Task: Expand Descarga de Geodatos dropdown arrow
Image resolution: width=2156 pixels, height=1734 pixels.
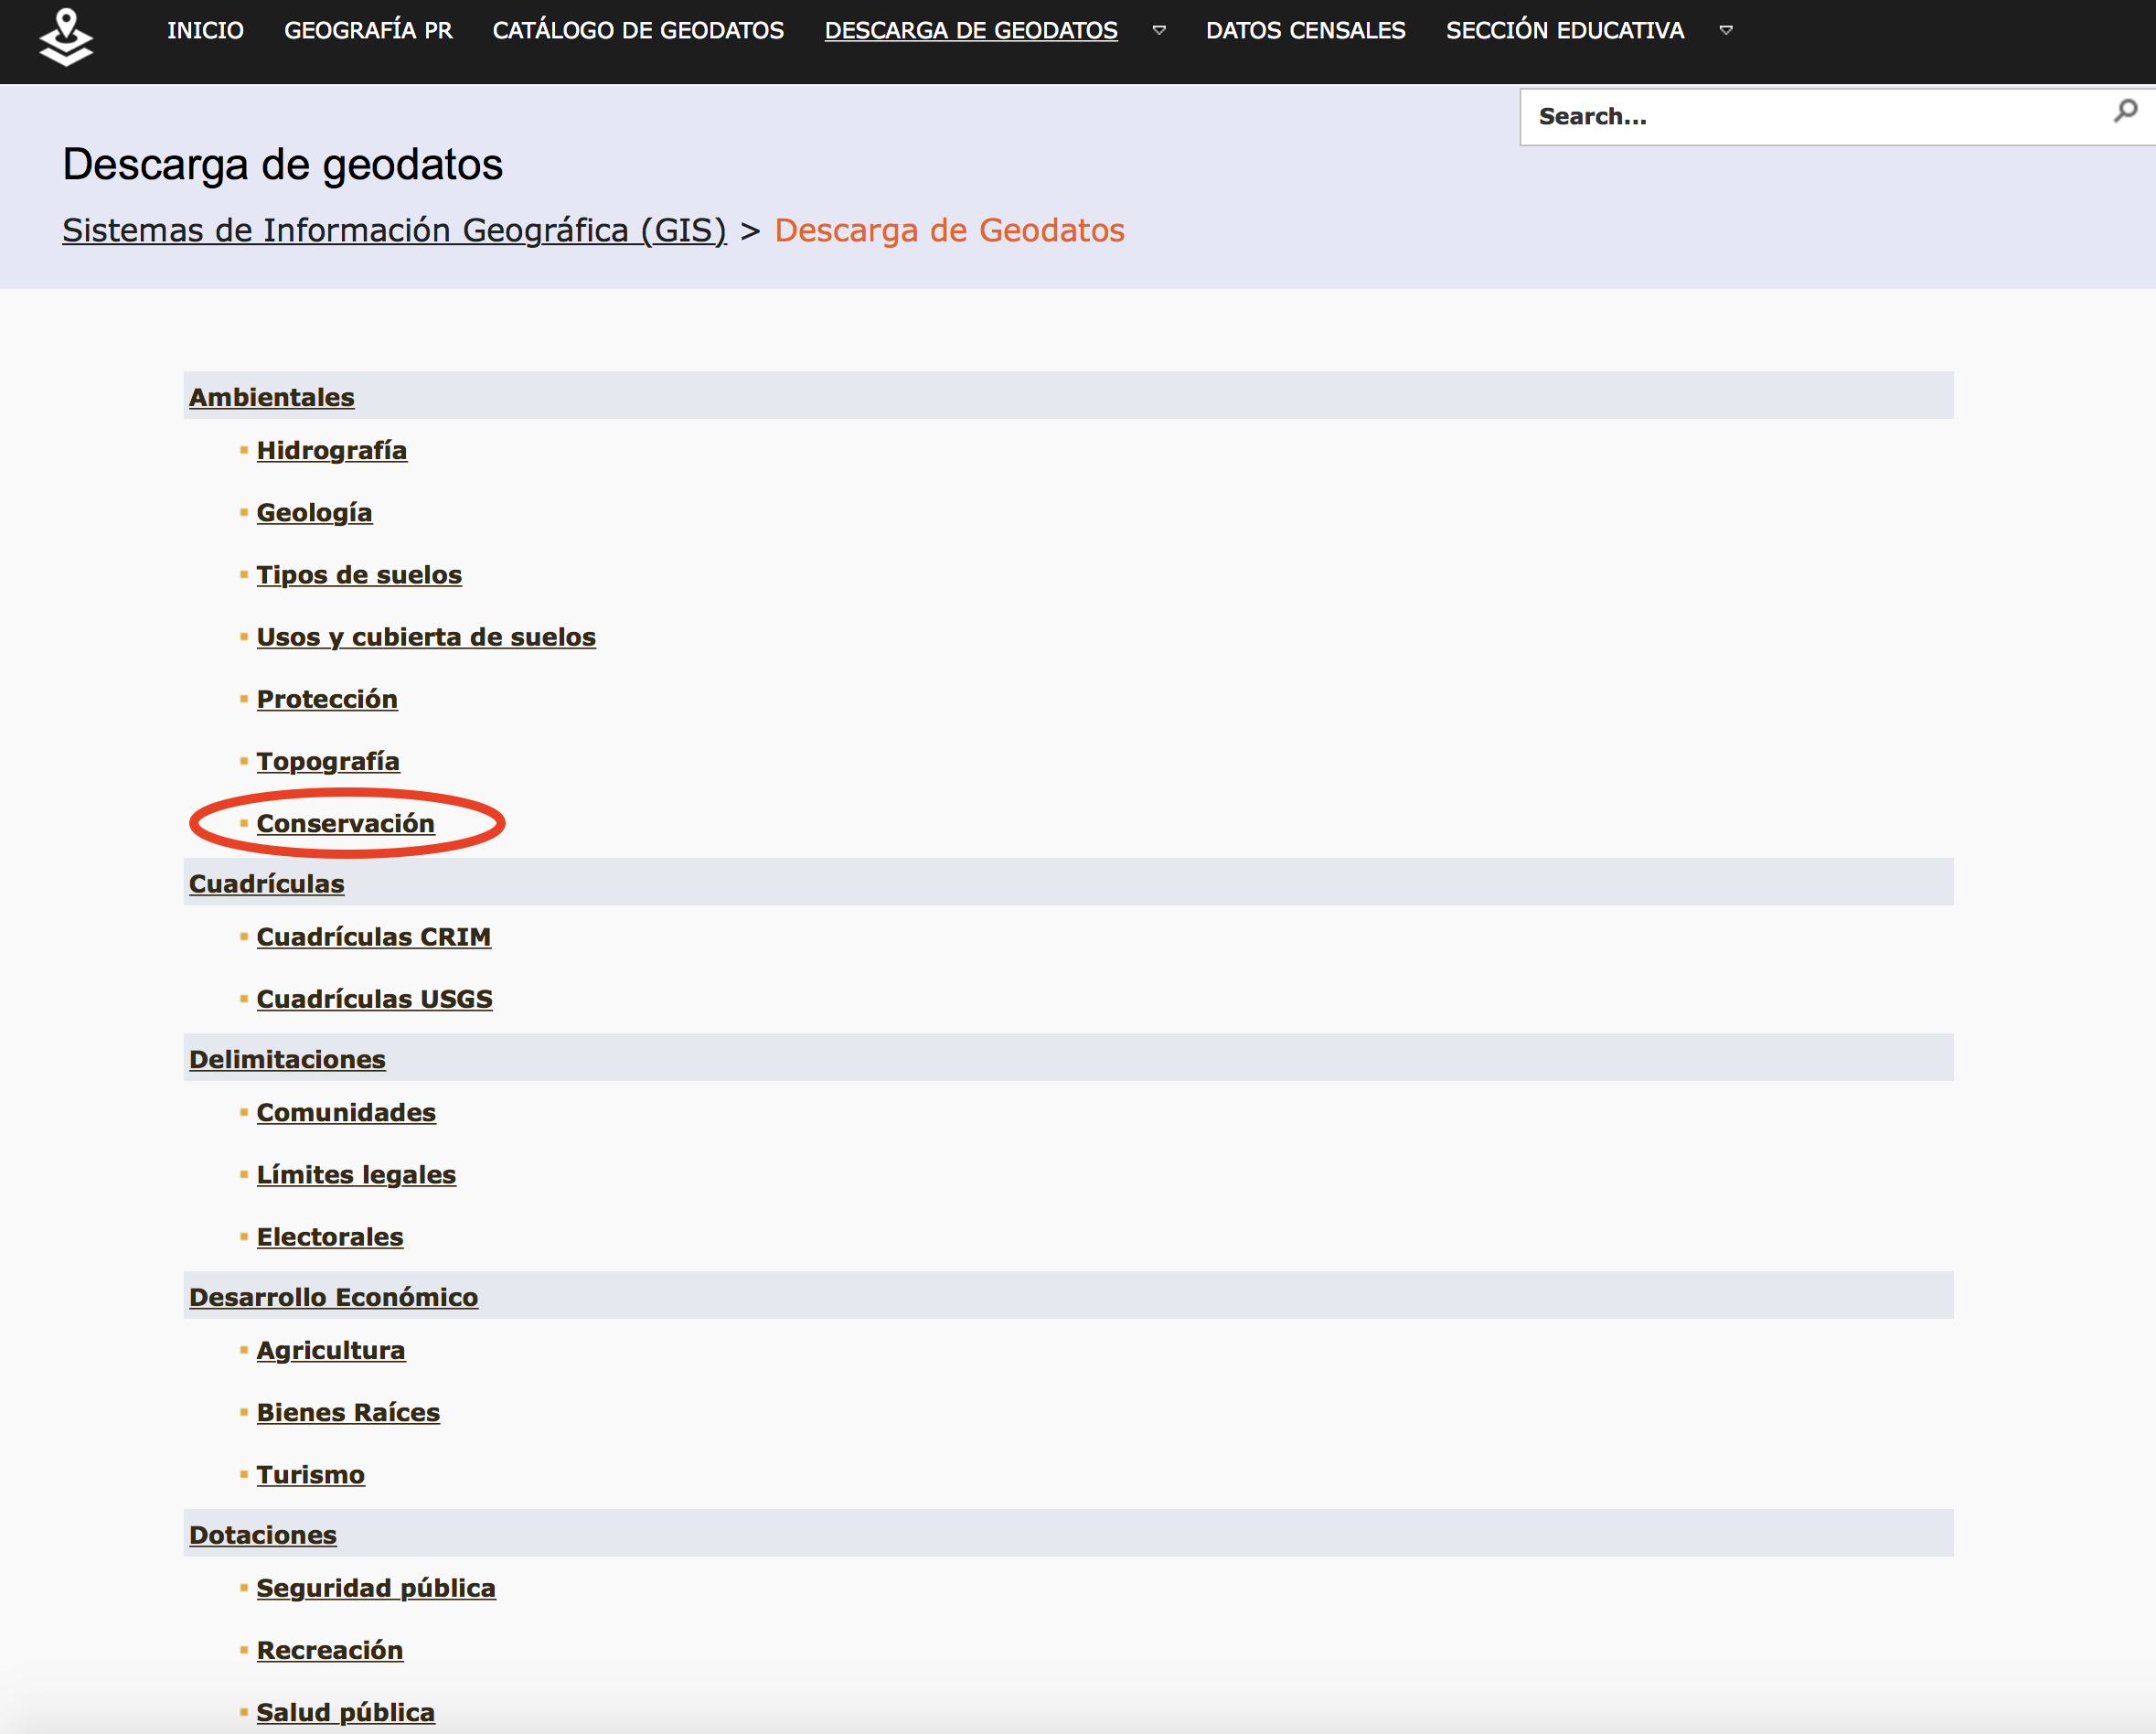Action: tap(1159, 30)
